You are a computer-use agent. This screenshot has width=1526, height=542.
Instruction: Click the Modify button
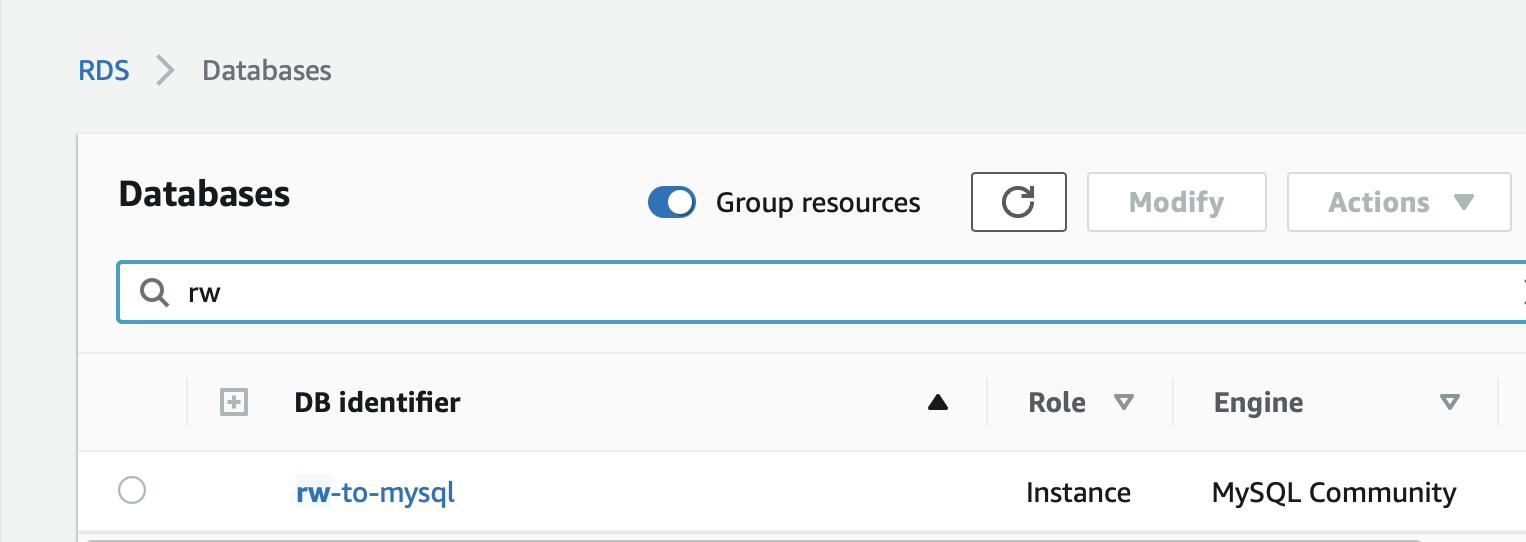tap(1177, 202)
